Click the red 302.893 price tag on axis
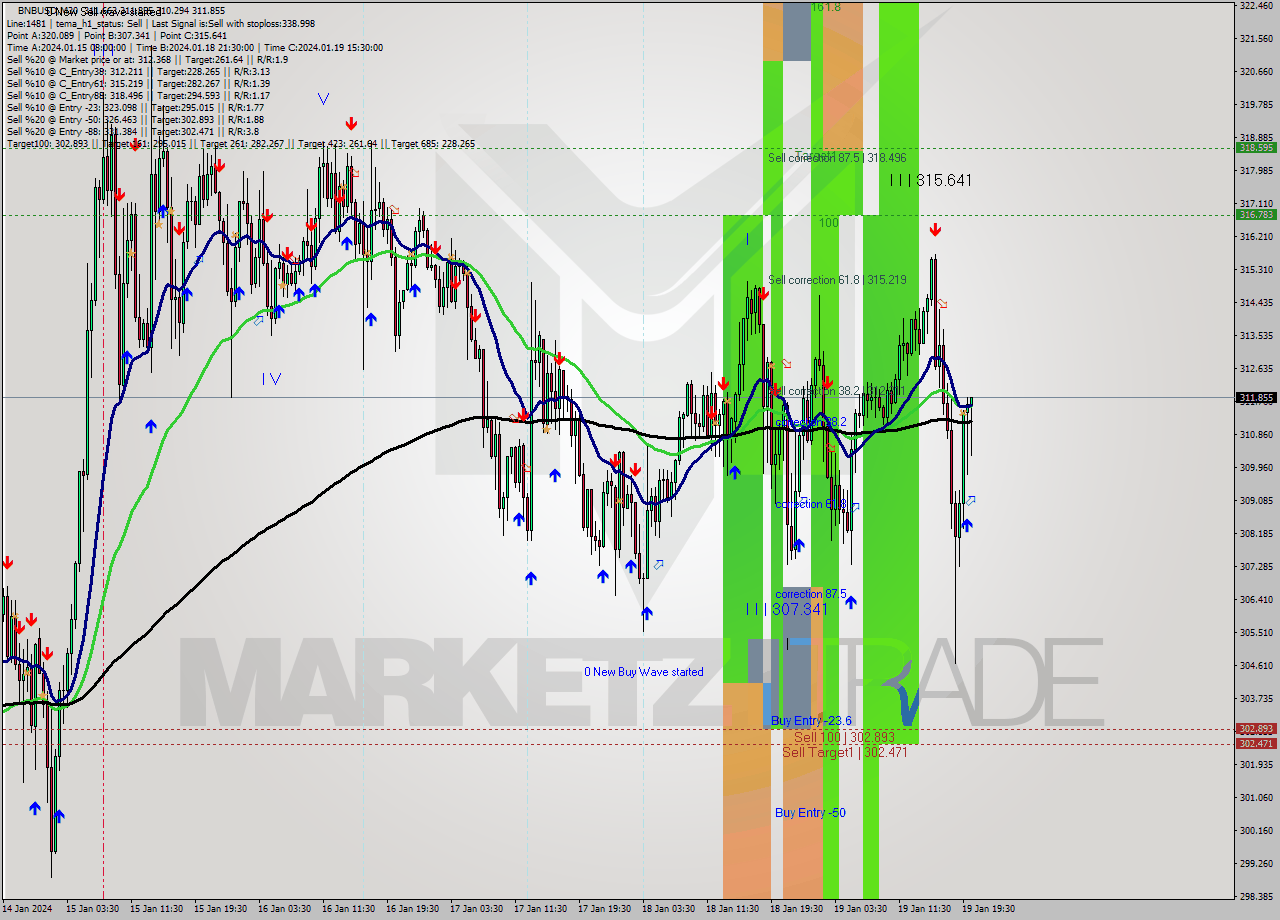The image size is (1280, 920). (x=1256, y=729)
